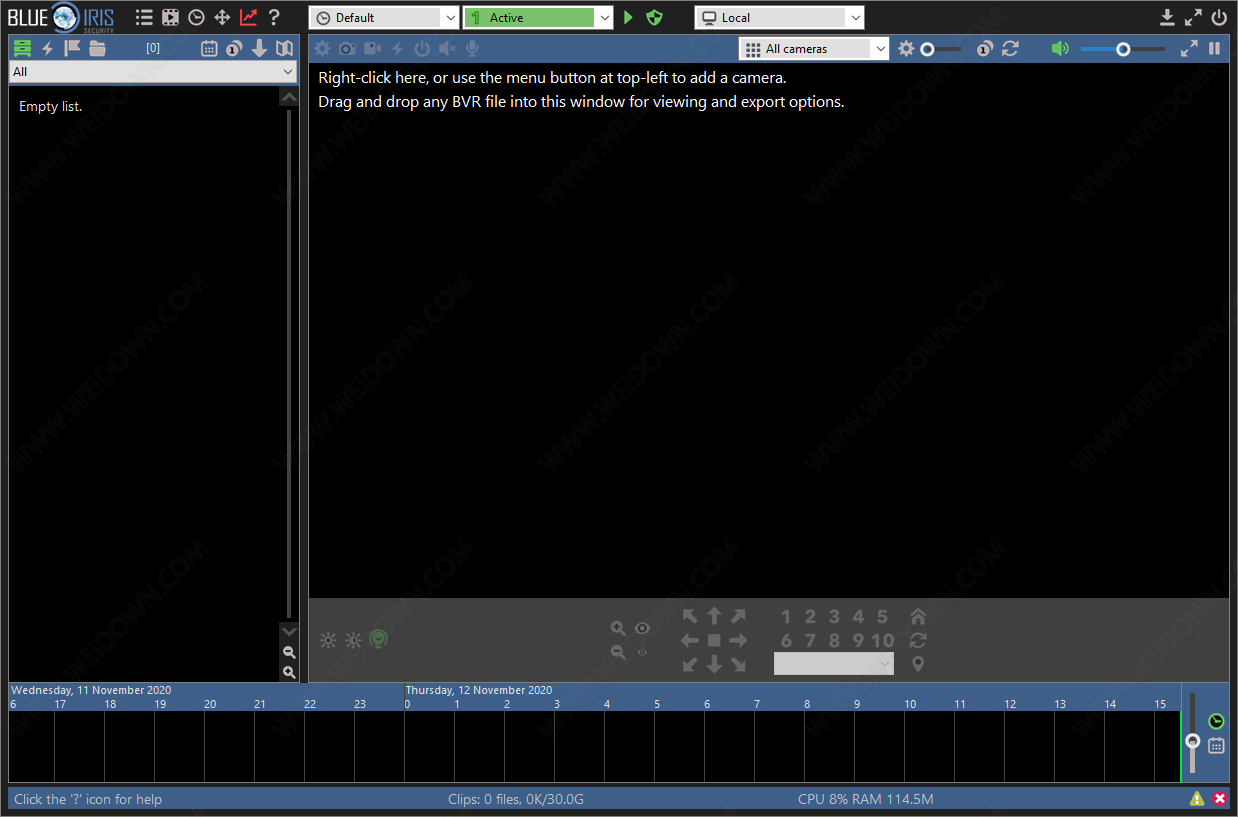Viewport: 1238px width, 817px height.
Task: Click the PTZ down arrow
Action: (x=714, y=664)
